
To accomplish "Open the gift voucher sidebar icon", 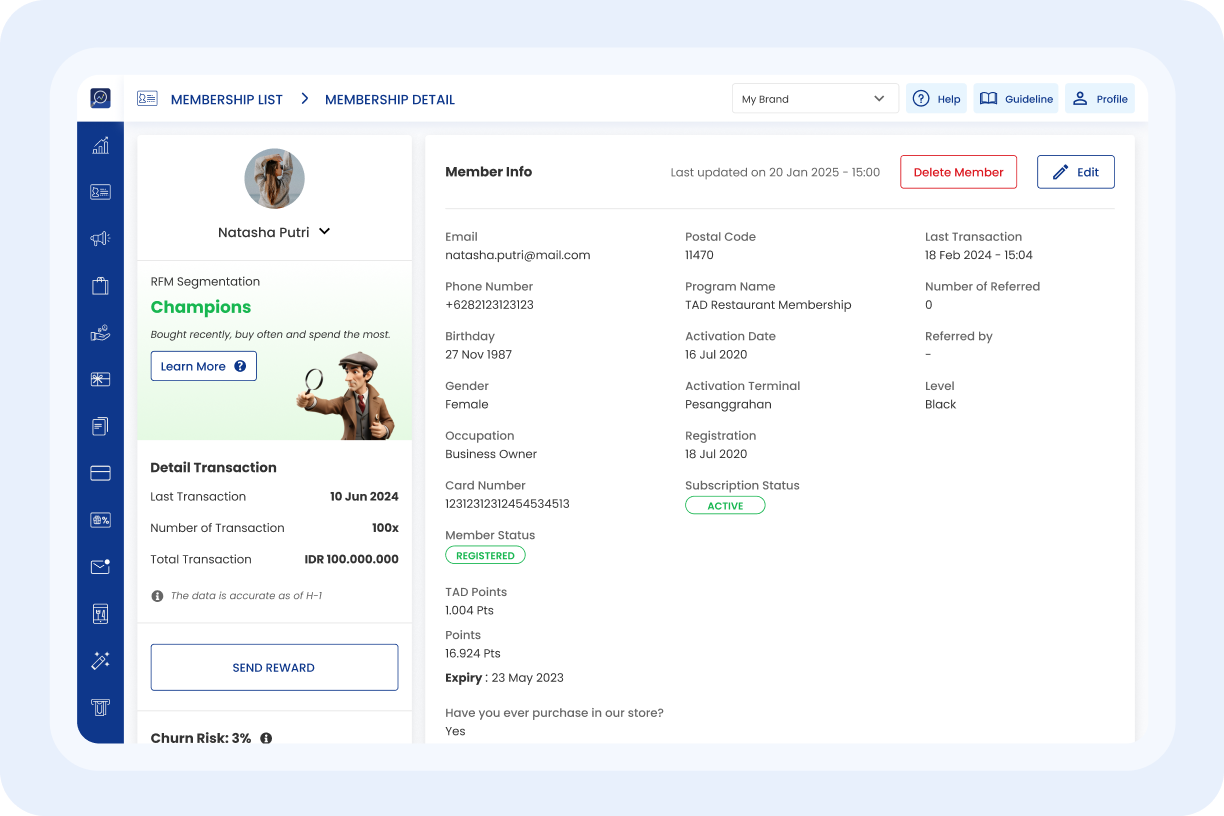I will [x=100, y=380].
